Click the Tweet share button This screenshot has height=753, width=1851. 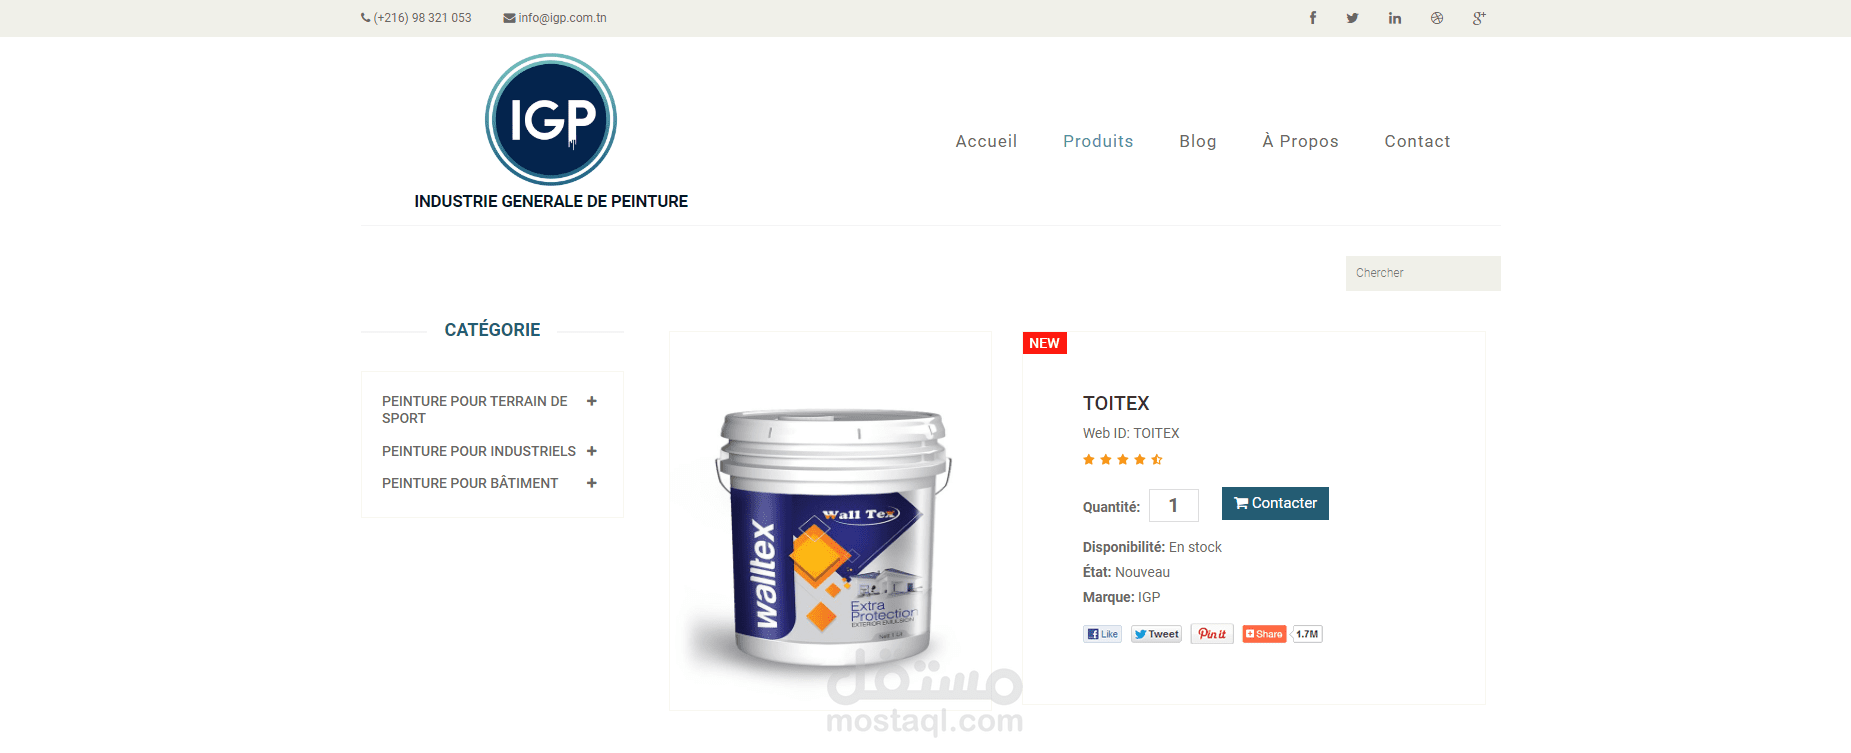(1156, 634)
